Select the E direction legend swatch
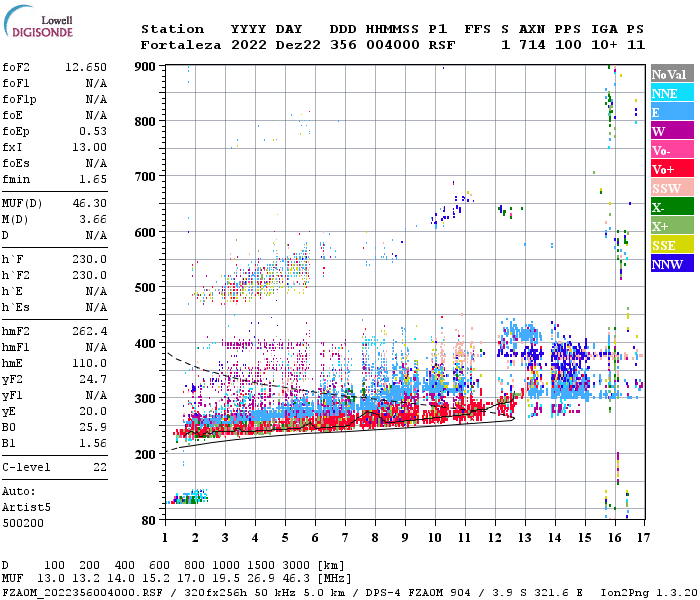This screenshot has width=700, height=600. click(672, 112)
